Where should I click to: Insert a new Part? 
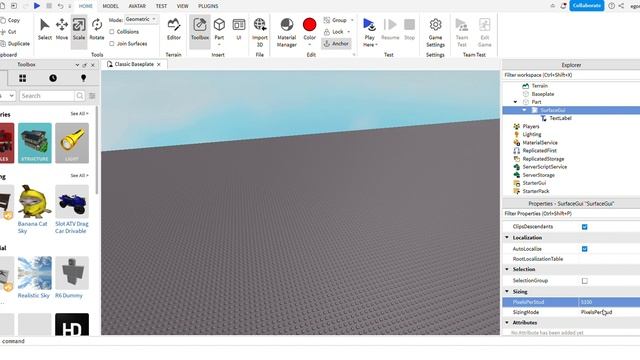[x=219, y=29]
